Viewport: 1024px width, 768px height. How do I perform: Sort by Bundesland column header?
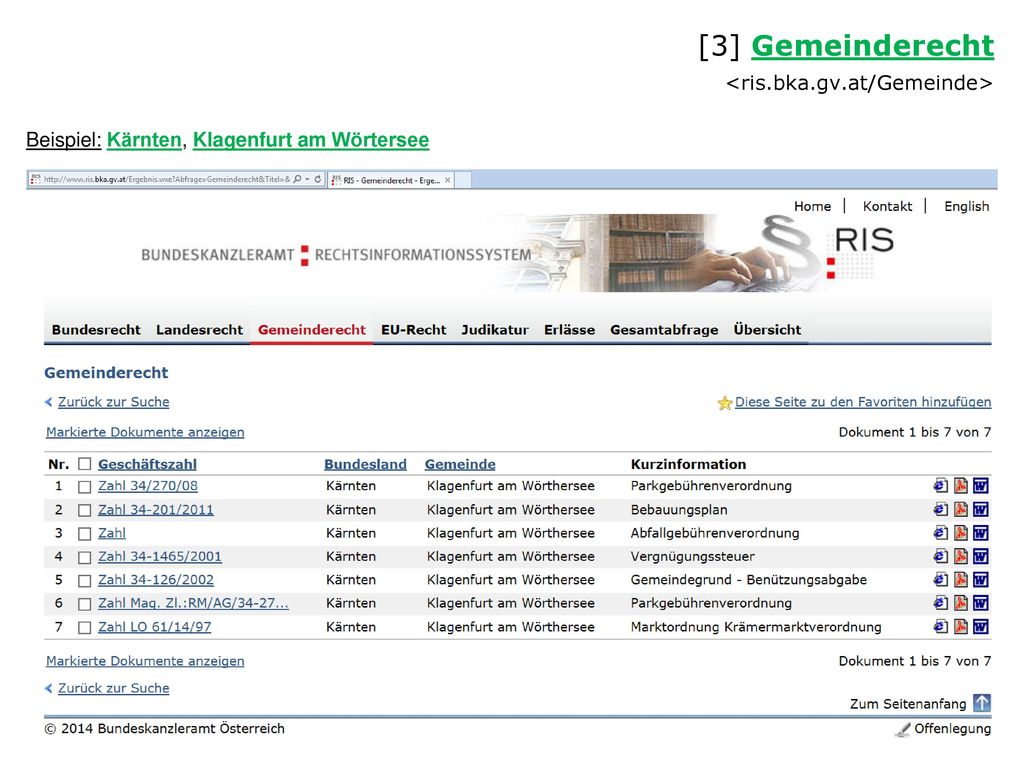(x=365, y=464)
